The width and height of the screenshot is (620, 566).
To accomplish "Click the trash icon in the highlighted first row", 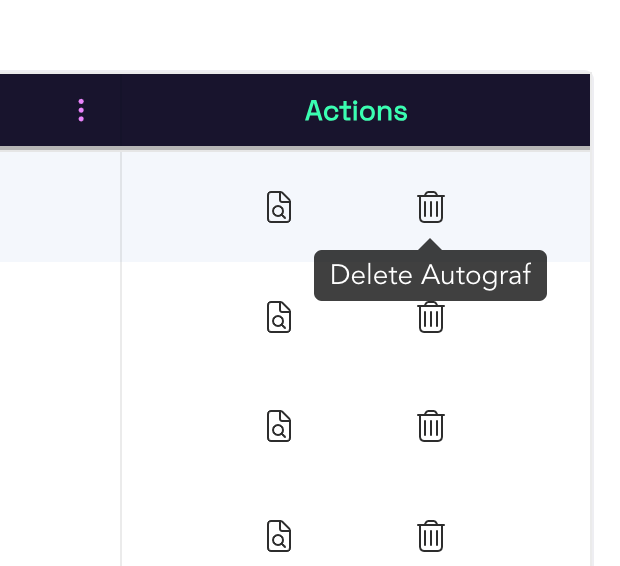I will click(x=431, y=207).
